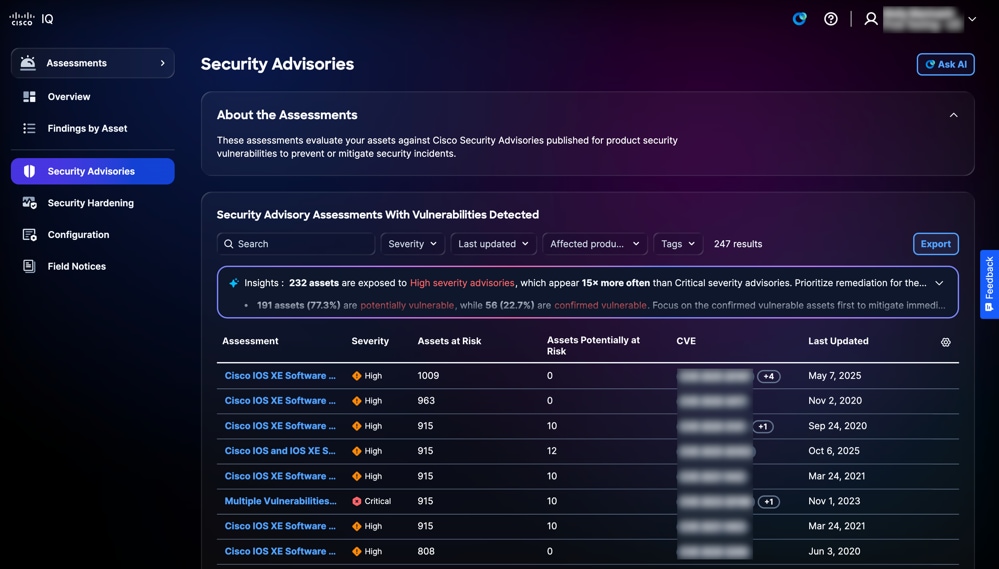Image resolution: width=999 pixels, height=569 pixels.
Task: Select Security Advisories in sidebar
Action: point(92,171)
